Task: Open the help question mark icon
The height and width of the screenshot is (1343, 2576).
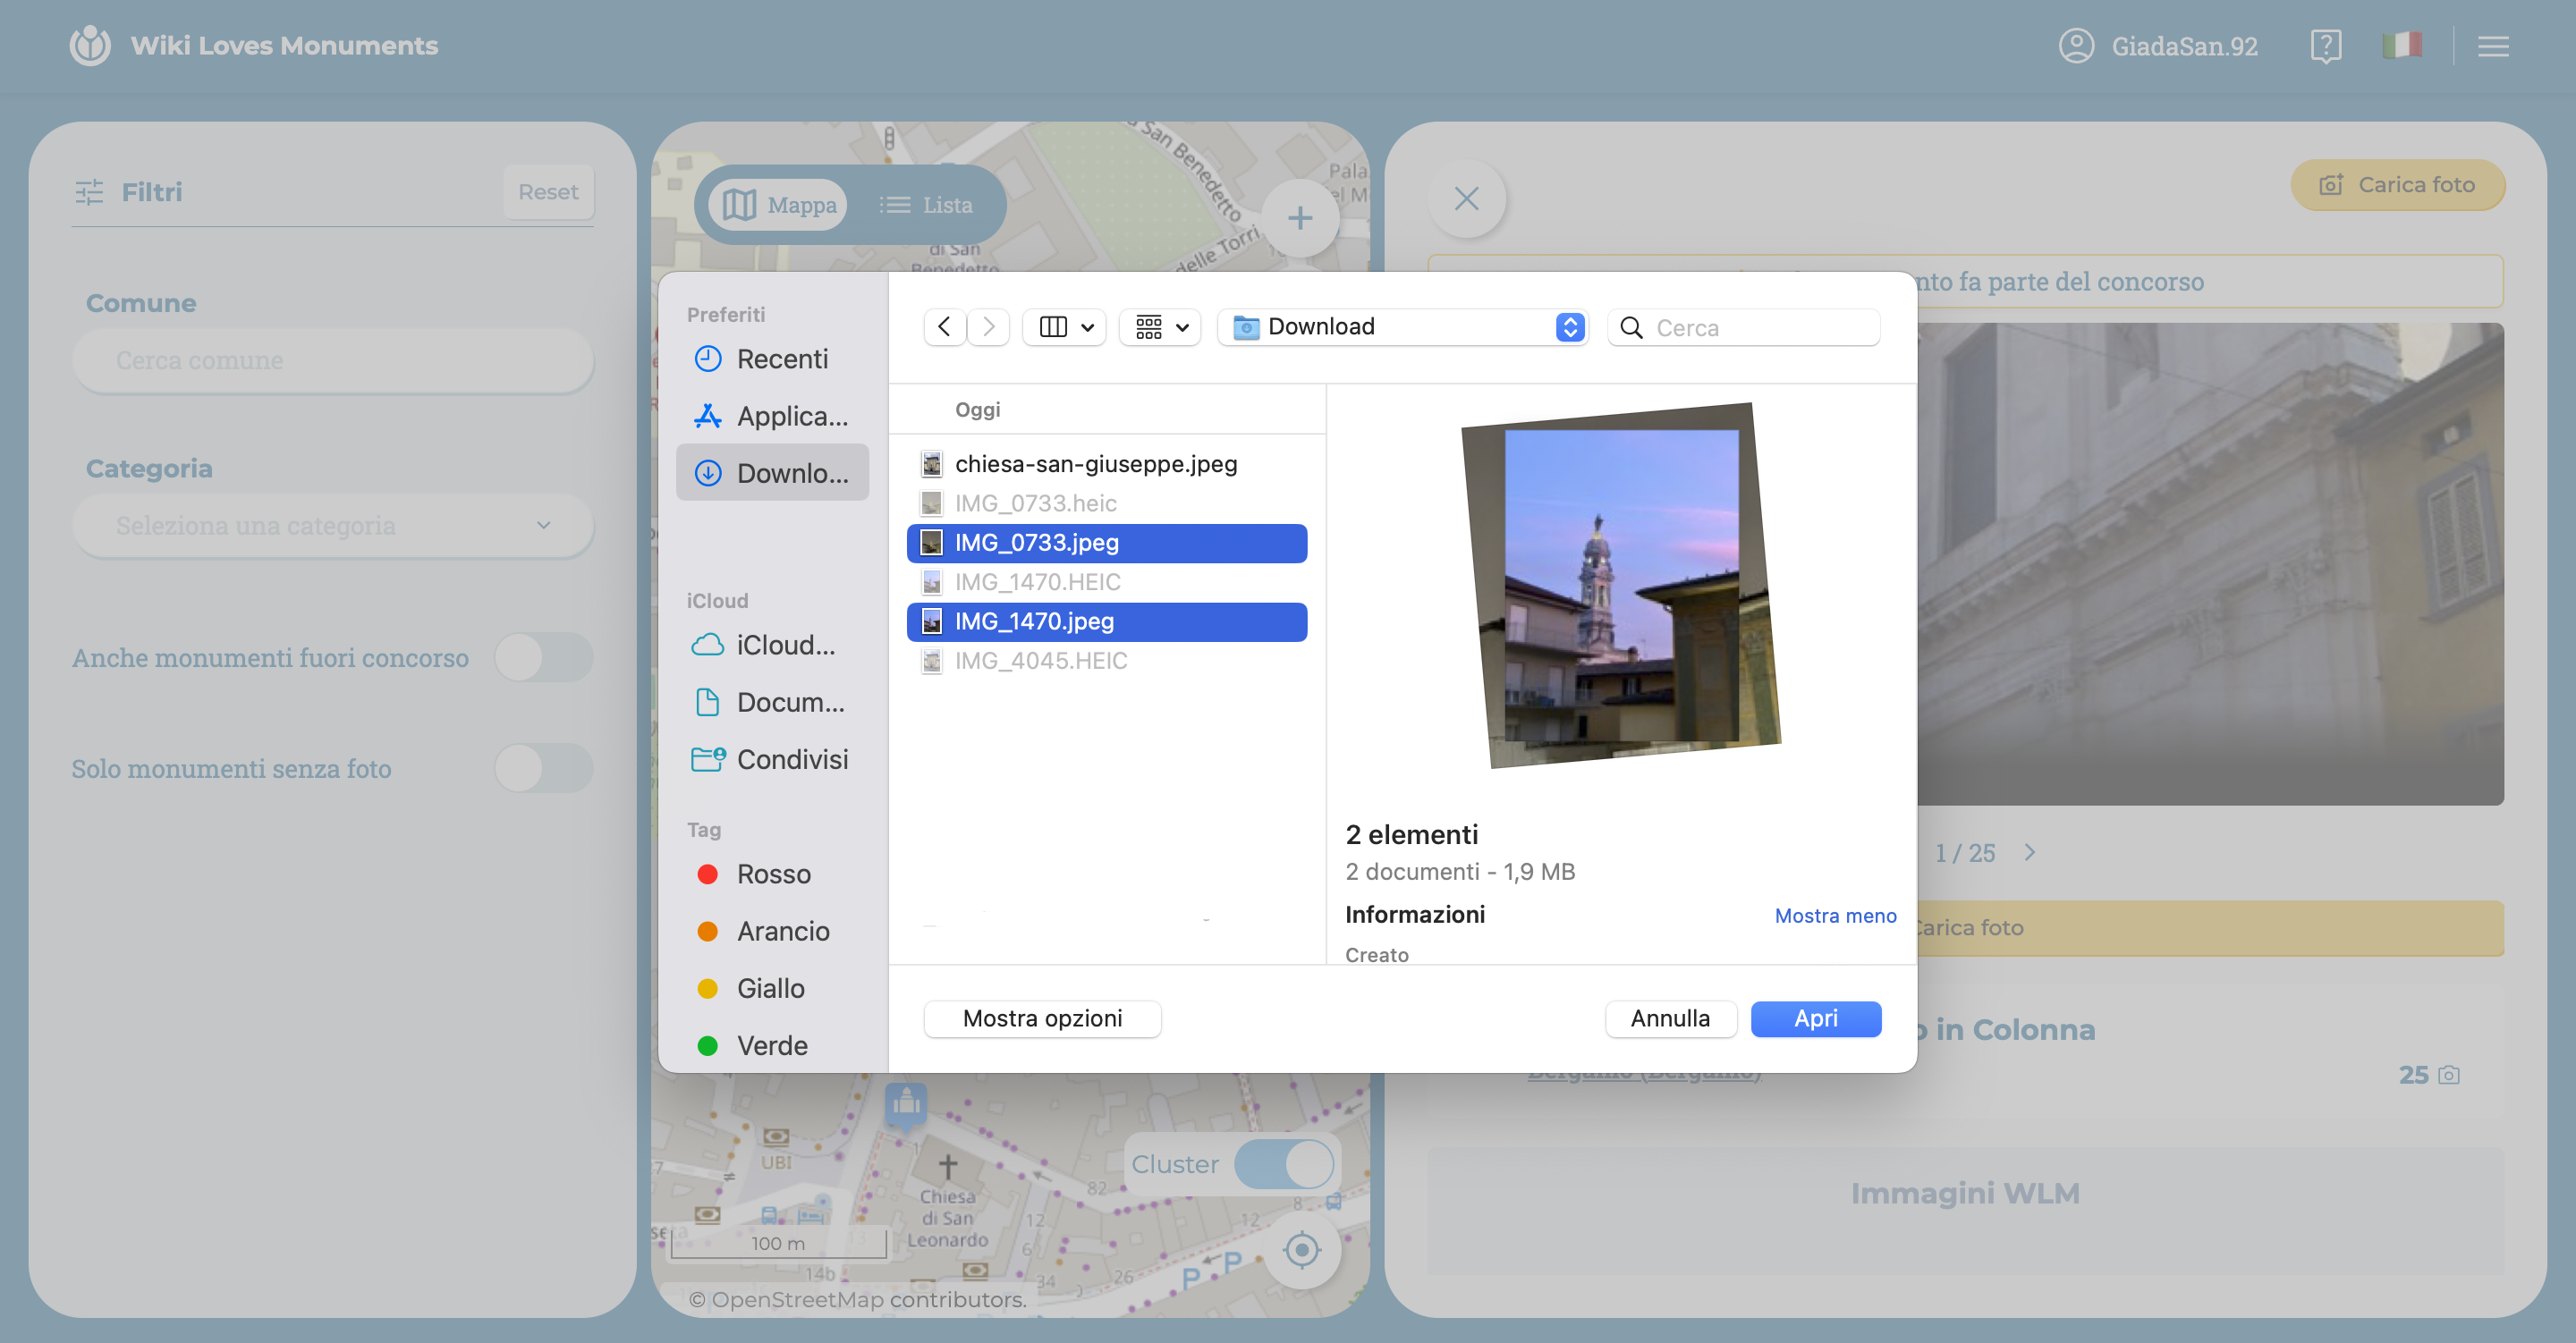Action: click(x=2325, y=46)
